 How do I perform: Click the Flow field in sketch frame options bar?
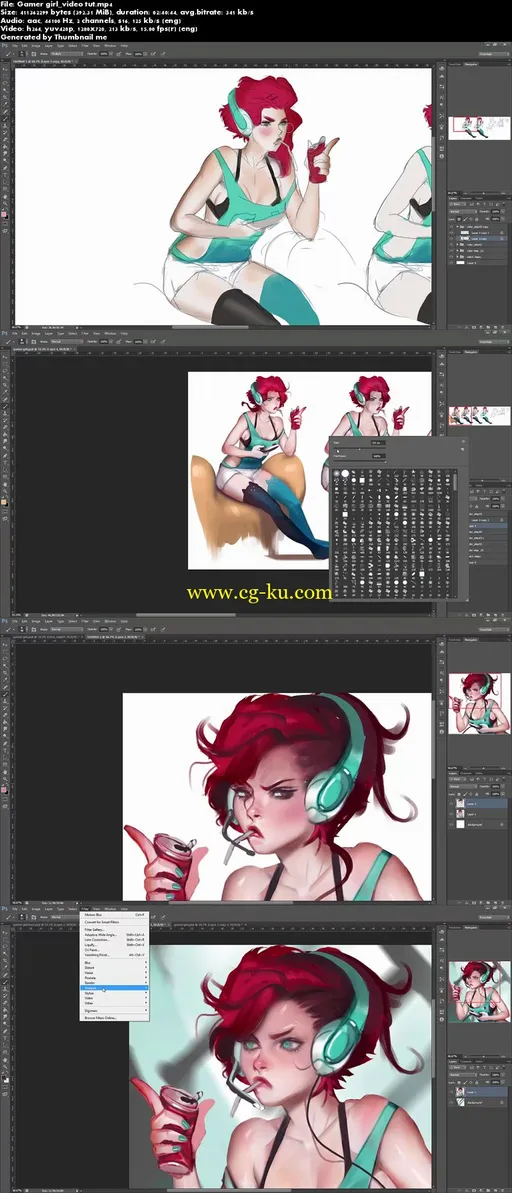pyautogui.click(x=138, y=54)
